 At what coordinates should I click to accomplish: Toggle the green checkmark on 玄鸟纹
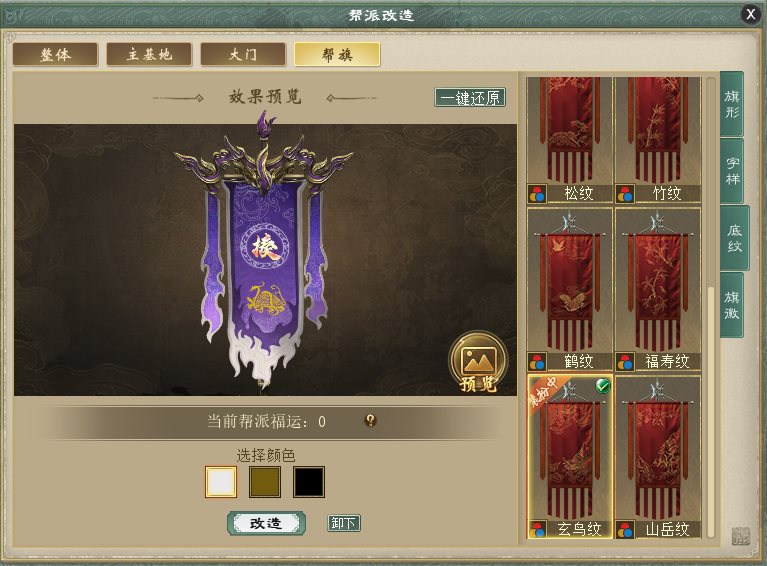(603, 386)
